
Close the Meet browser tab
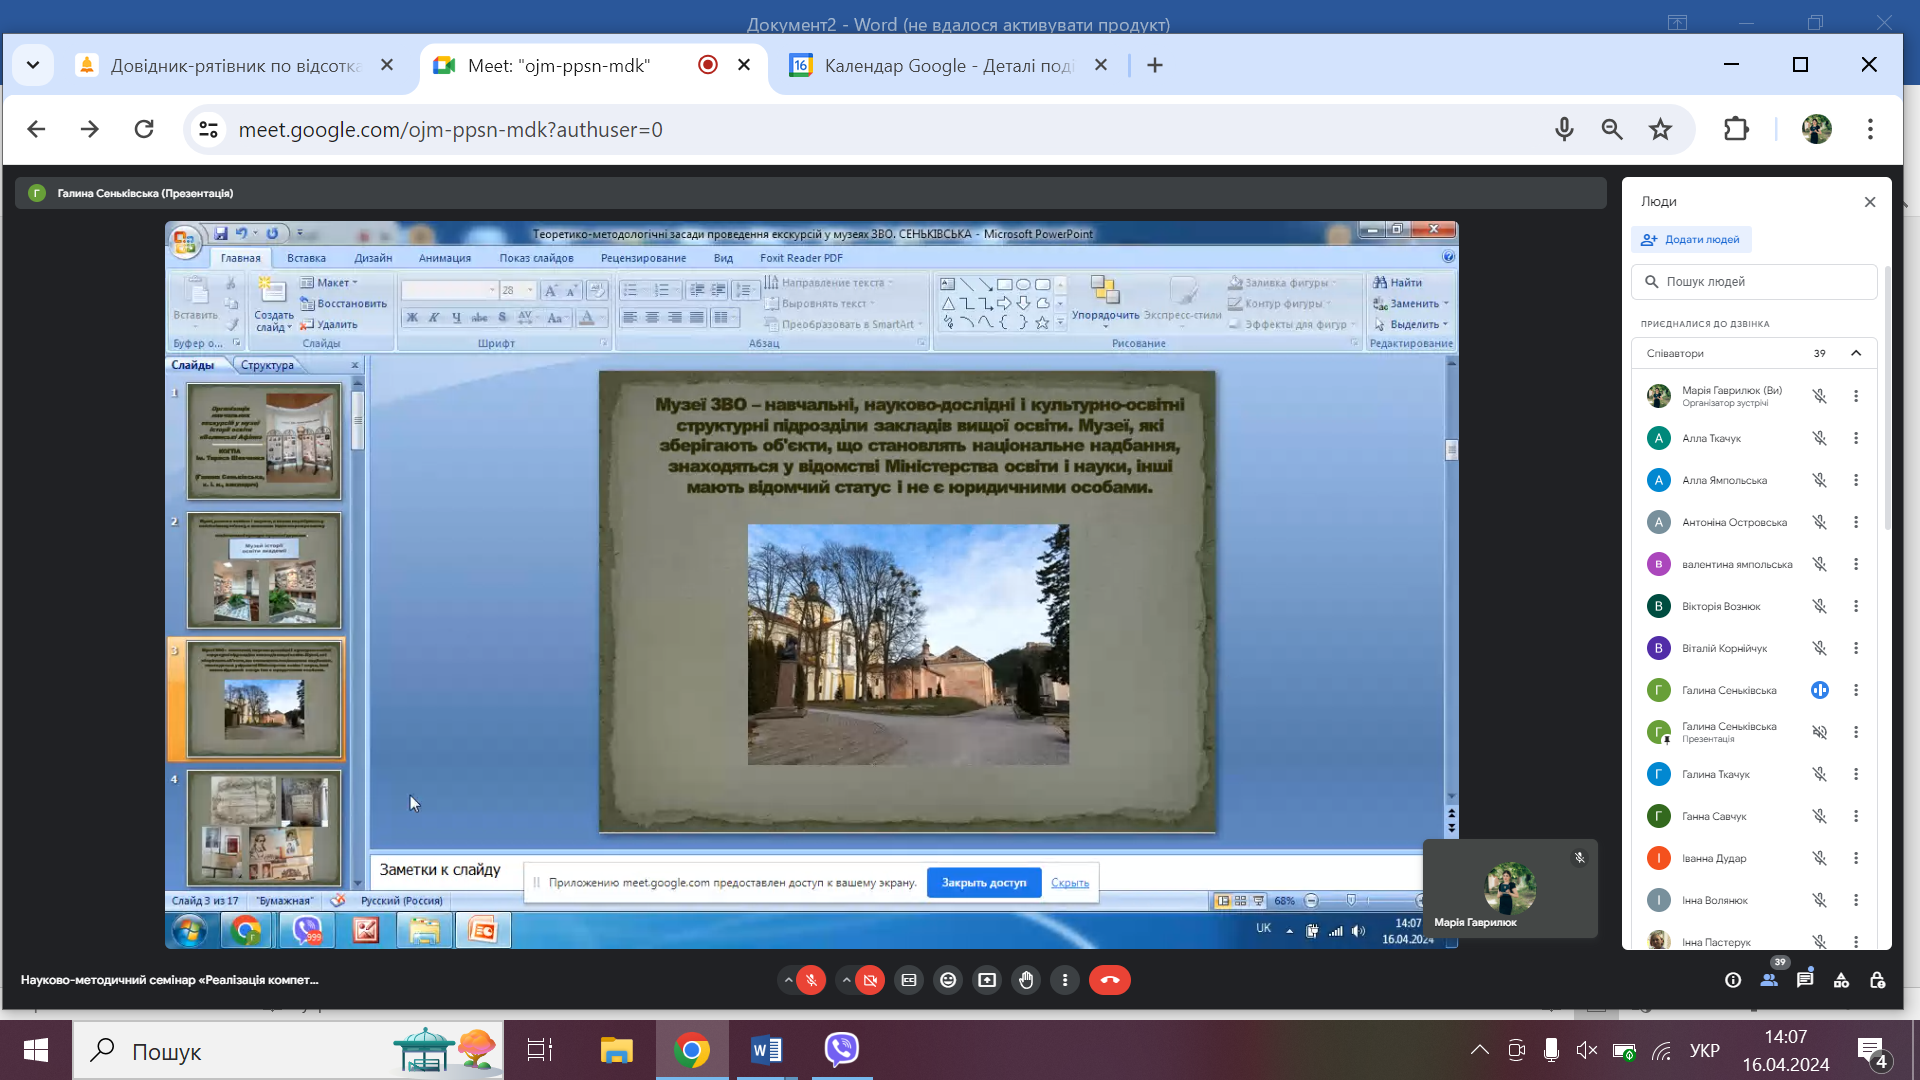(744, 65)
